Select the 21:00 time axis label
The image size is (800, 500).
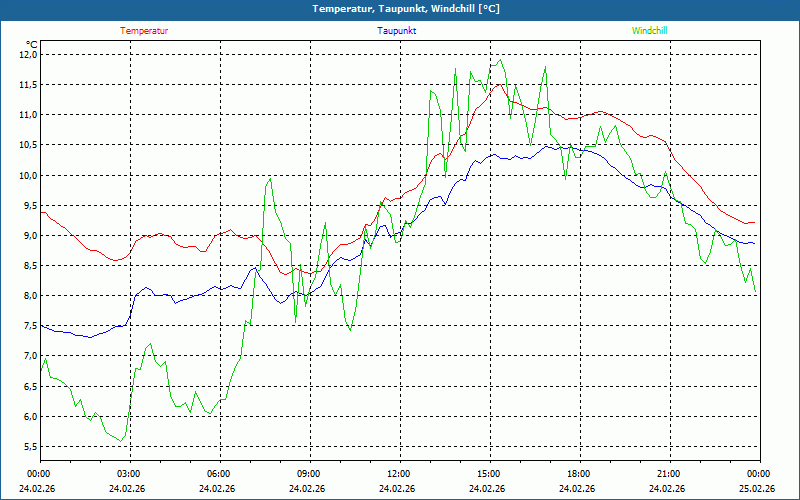coord(669,474)
